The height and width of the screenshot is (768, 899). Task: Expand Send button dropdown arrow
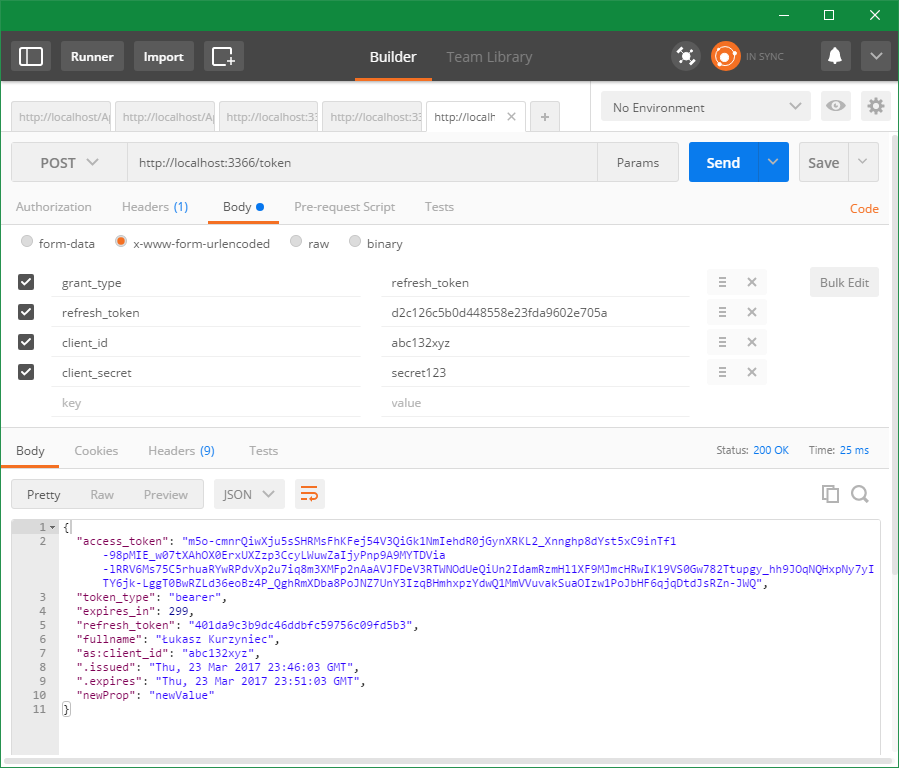773,162
